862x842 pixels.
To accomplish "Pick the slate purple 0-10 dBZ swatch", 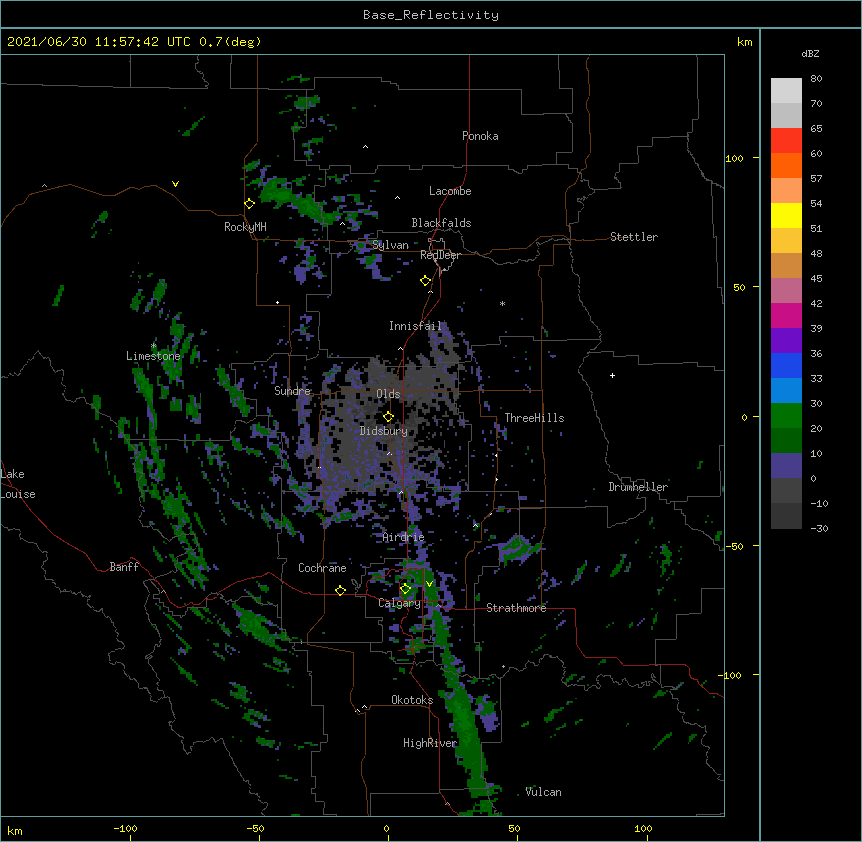I will 786,466.
